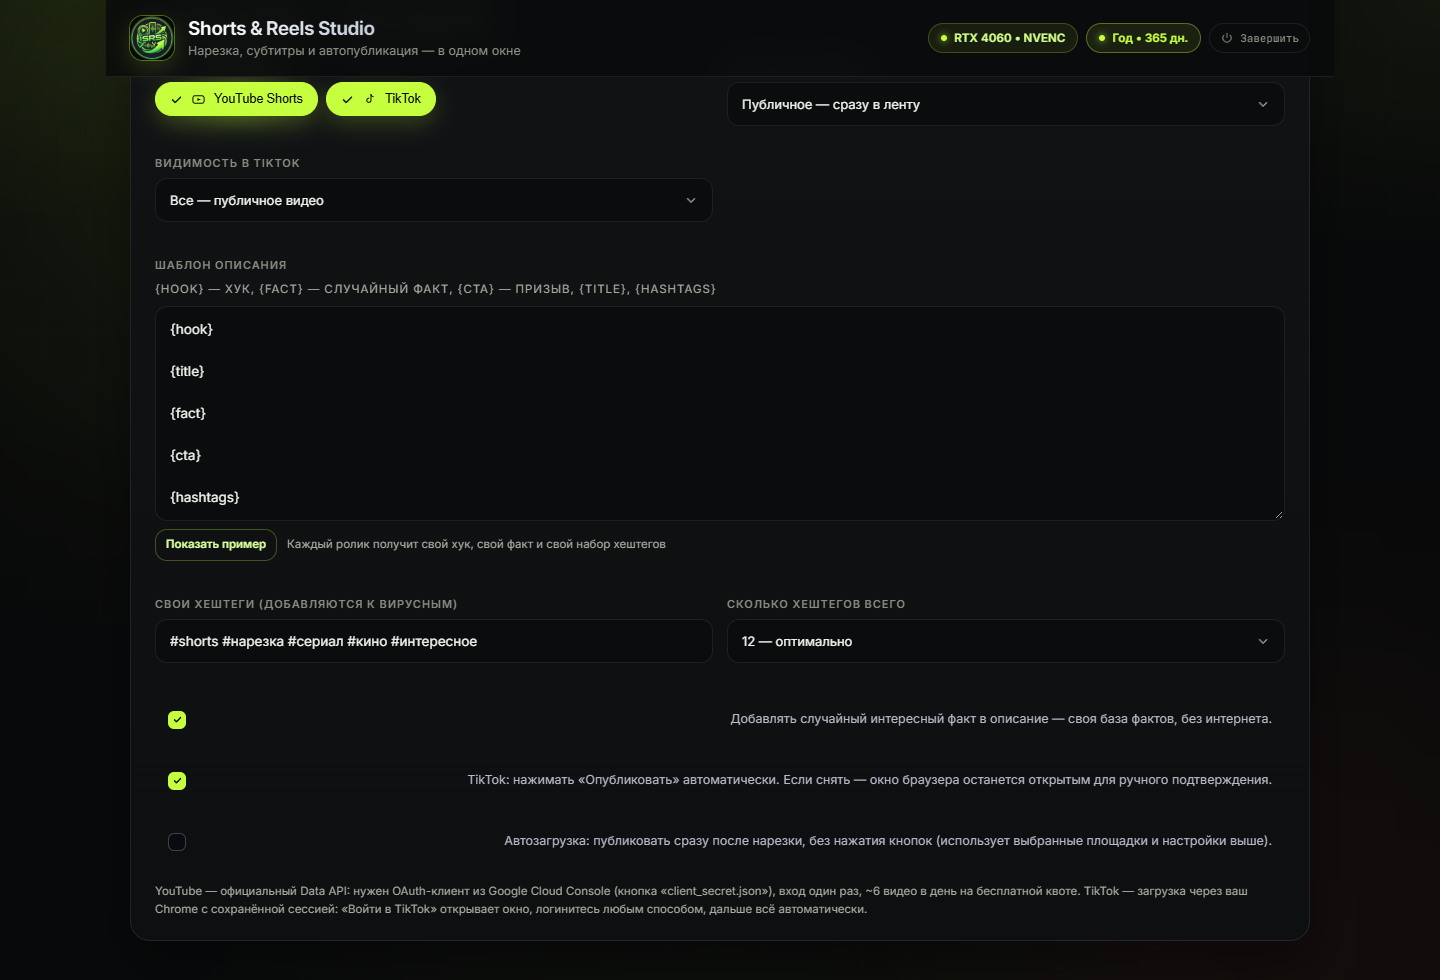Click the {hashtags} line in the template
1440x980 pixels.
click(x=205, y=497)
